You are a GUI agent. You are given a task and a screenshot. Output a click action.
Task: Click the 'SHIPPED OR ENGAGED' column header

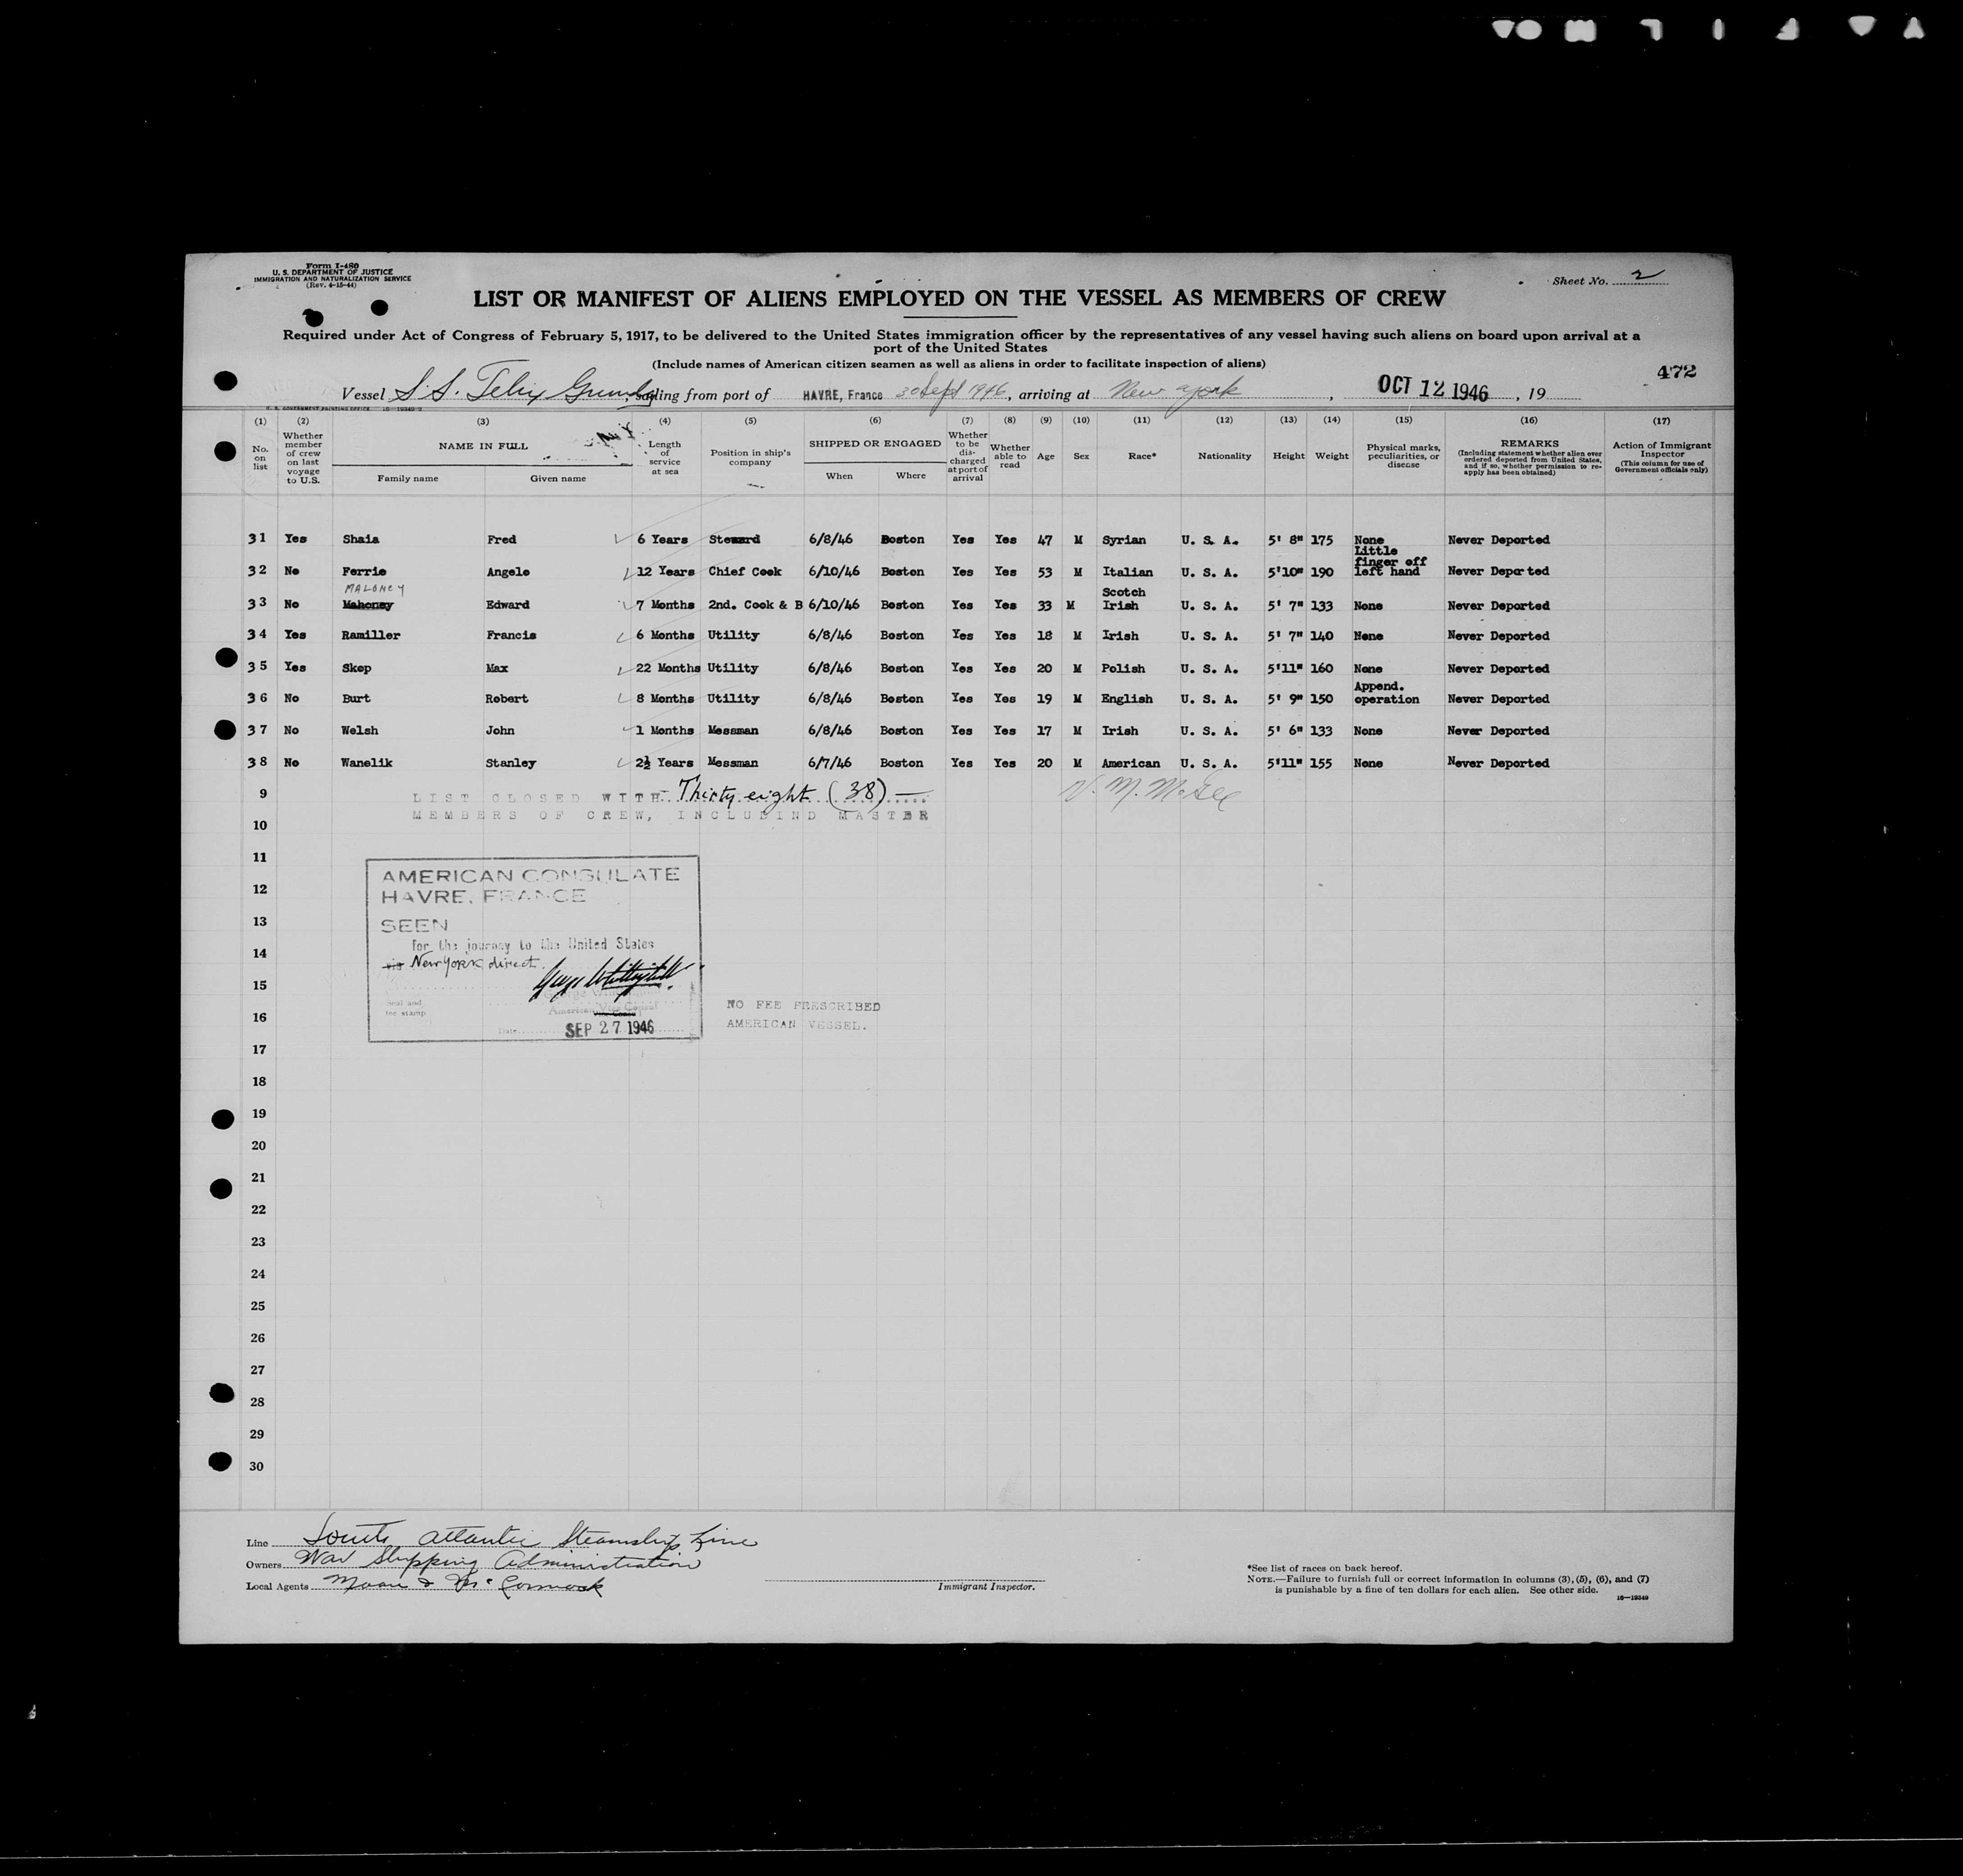click(875, 443)
